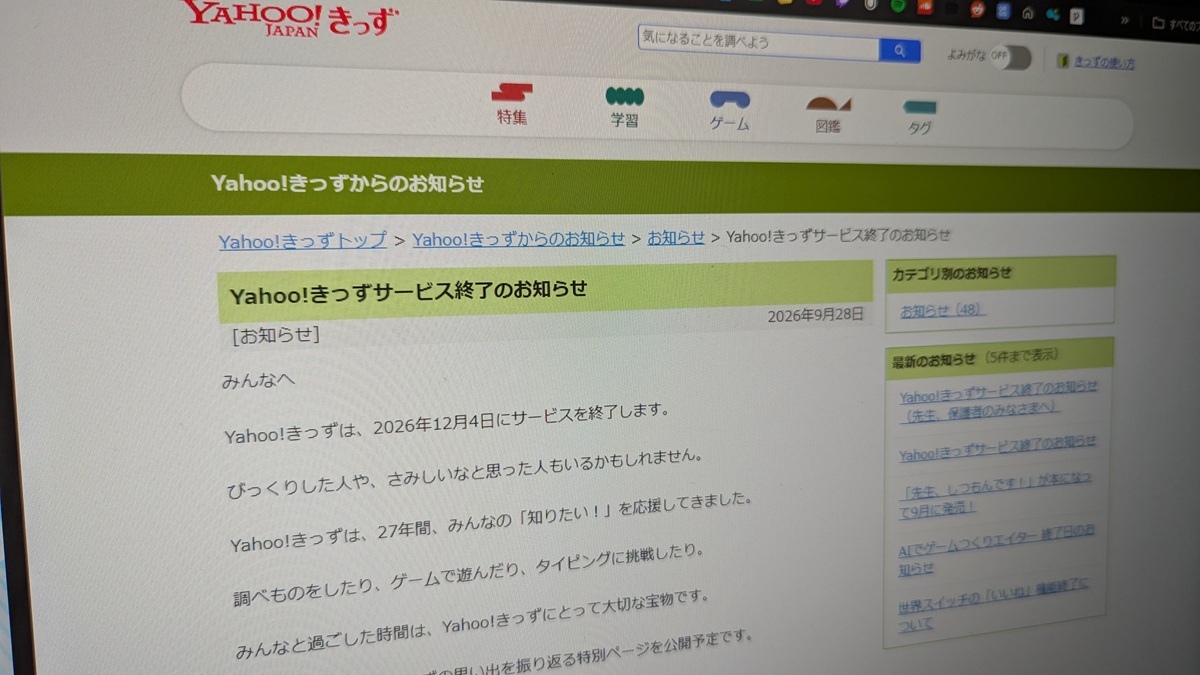
Task: Open the 図鑑 category icon
Action: point(829,103)
